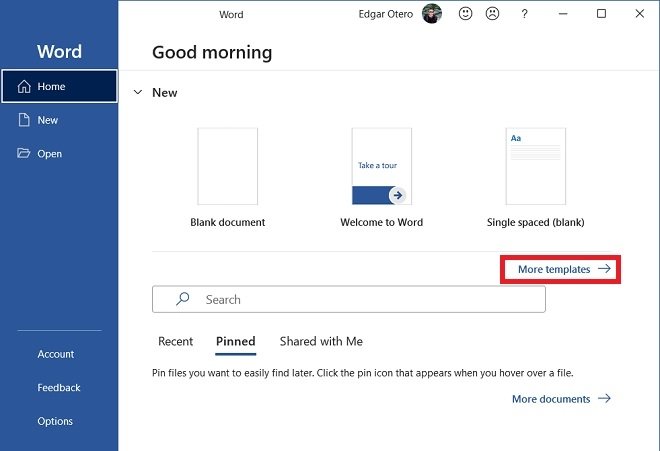This screenshot has width=660, height=451.
Task: Click the frowning face feedback icon
Action: point(492,14)
